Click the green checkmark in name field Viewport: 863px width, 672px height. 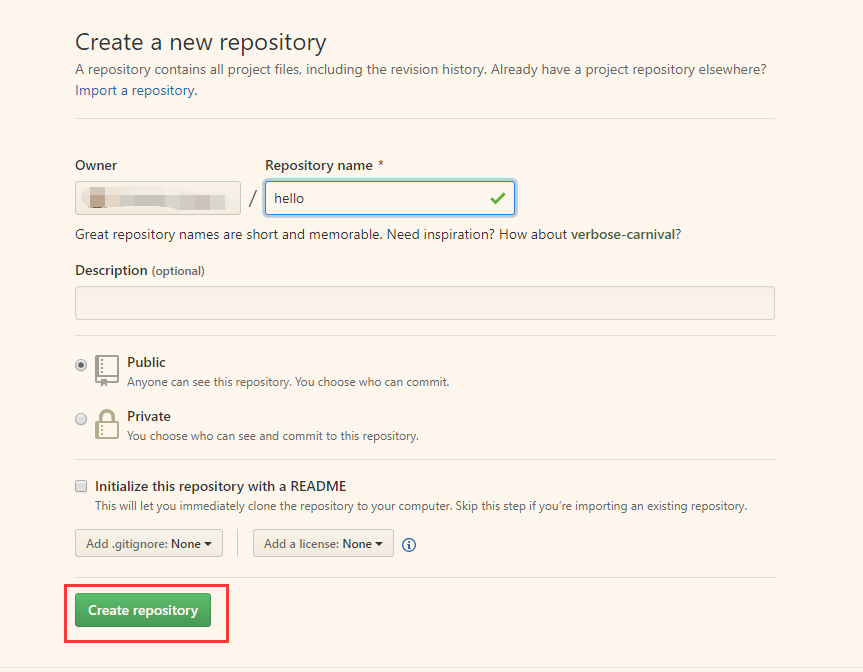[x=498, y=198]
